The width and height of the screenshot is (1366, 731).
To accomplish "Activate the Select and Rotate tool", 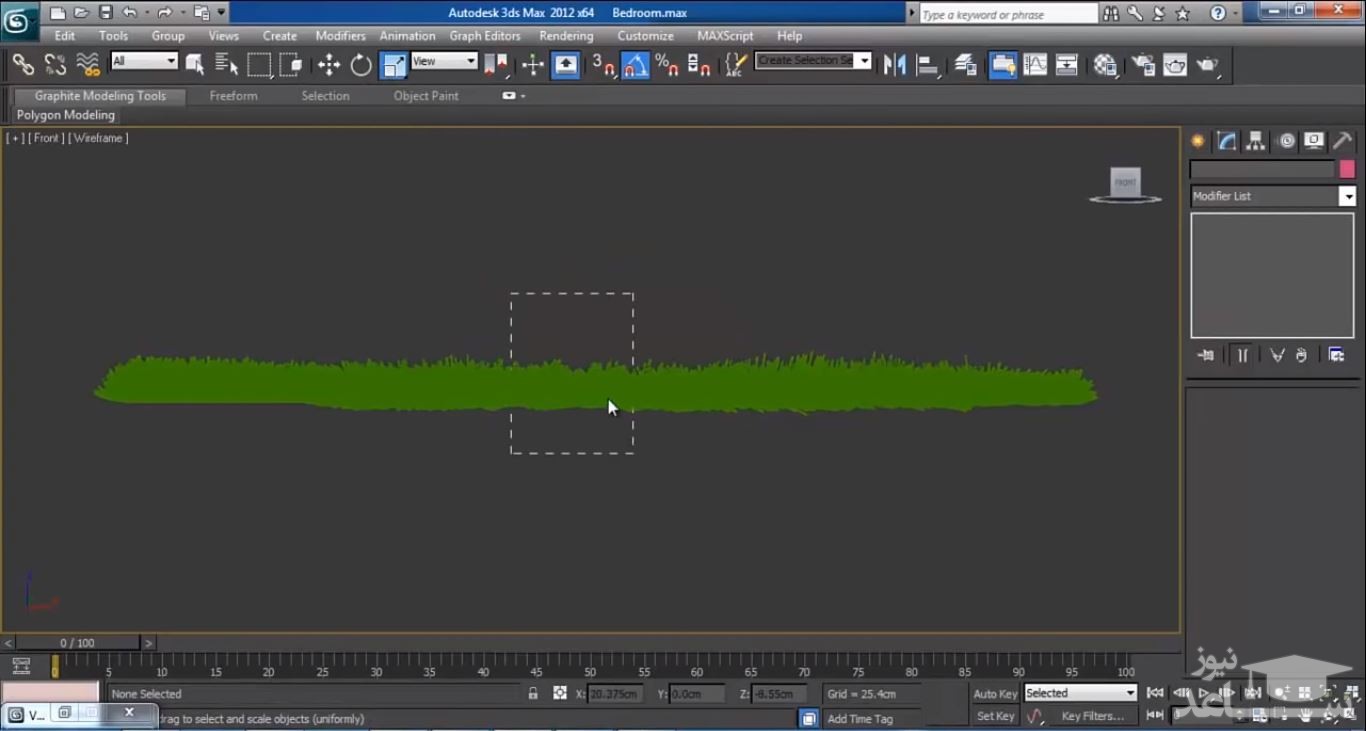I will (361, 65).
